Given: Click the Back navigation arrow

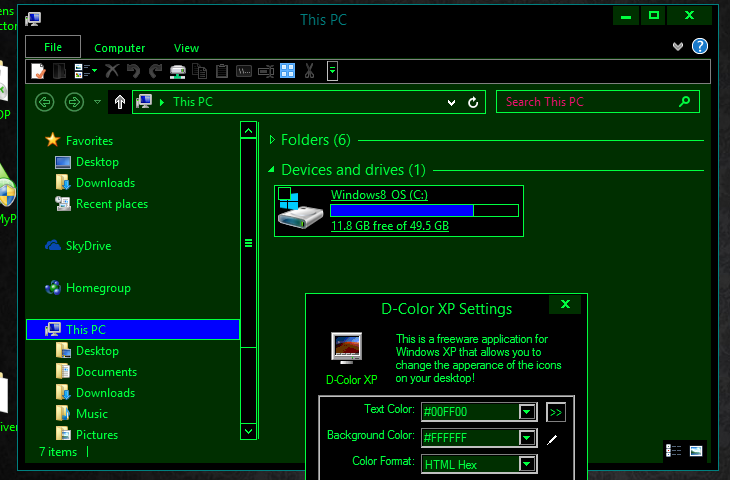Looking at the screenshot, I should click(45, 102).
